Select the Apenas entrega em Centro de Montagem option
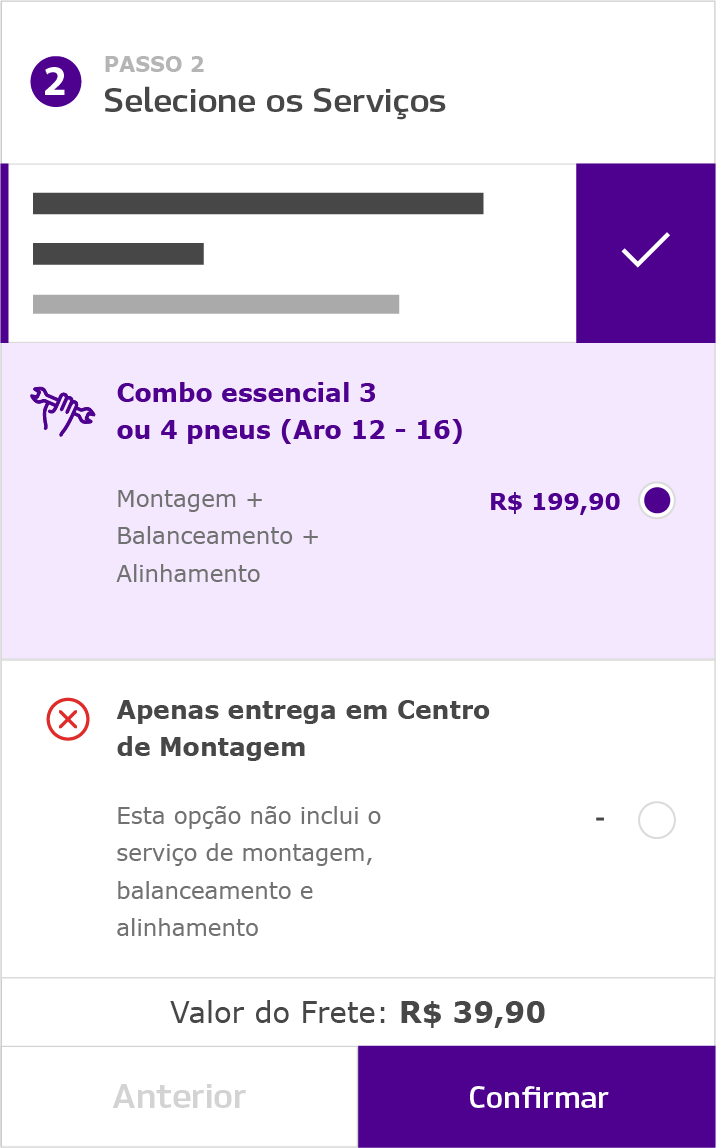This screenshot has height=1148, width=716. pos(656,820)
